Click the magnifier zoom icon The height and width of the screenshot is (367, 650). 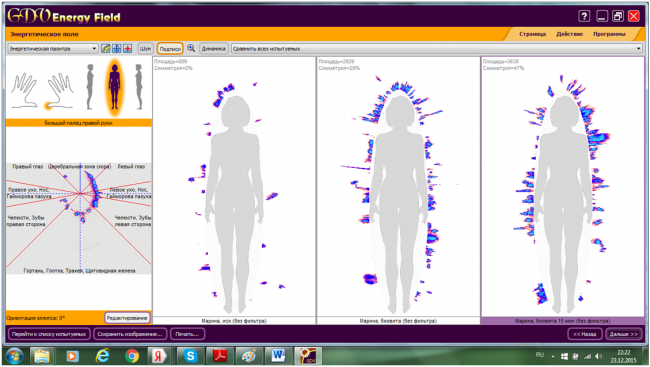click(x=191, y=49)
